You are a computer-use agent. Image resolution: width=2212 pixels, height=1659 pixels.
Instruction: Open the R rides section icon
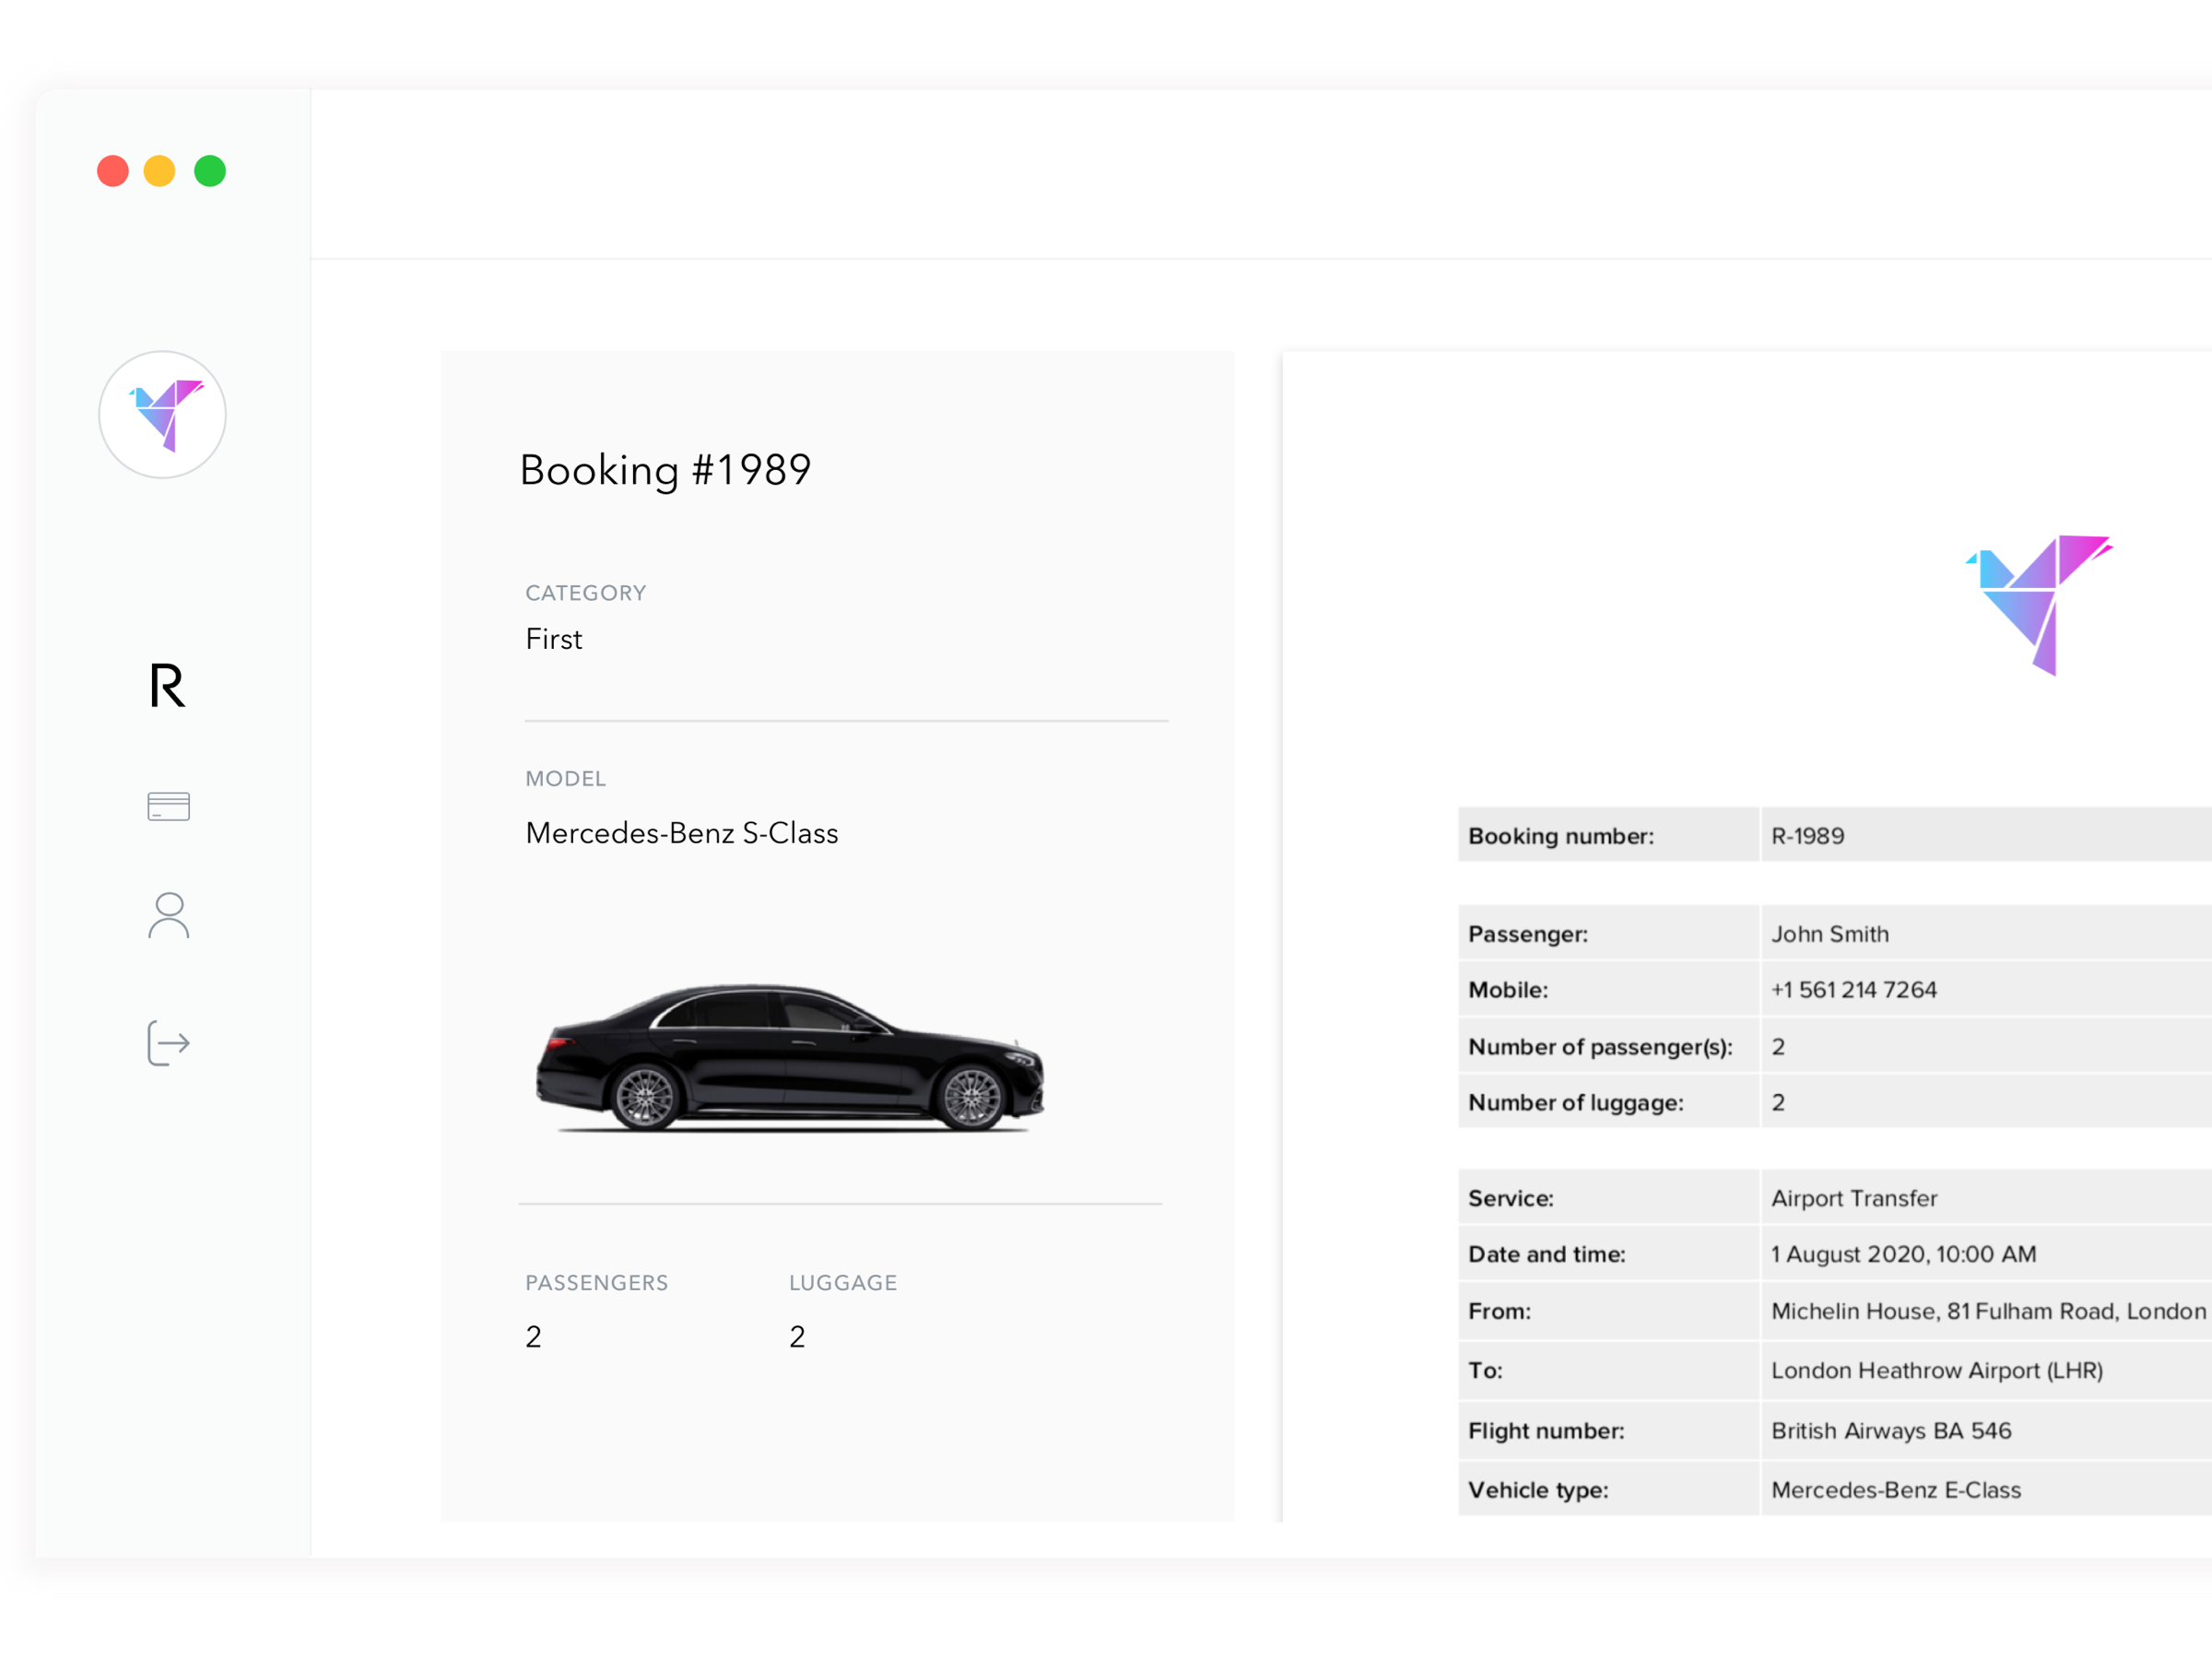[x=167, y=686]
